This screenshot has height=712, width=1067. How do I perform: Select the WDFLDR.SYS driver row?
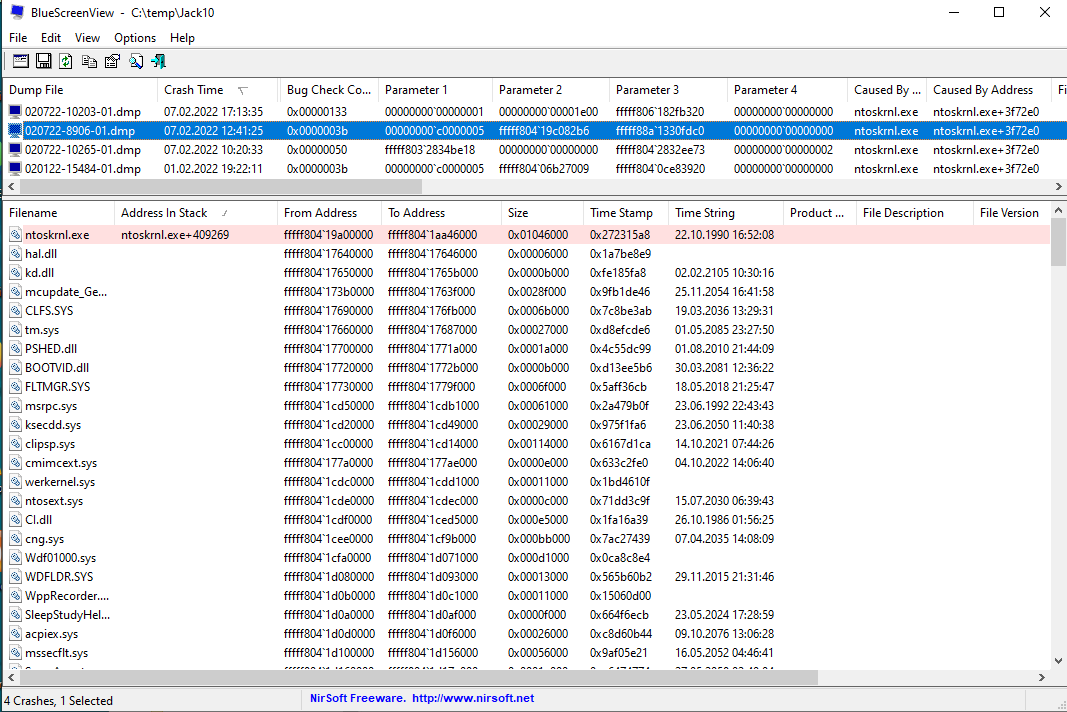(527, 577)
